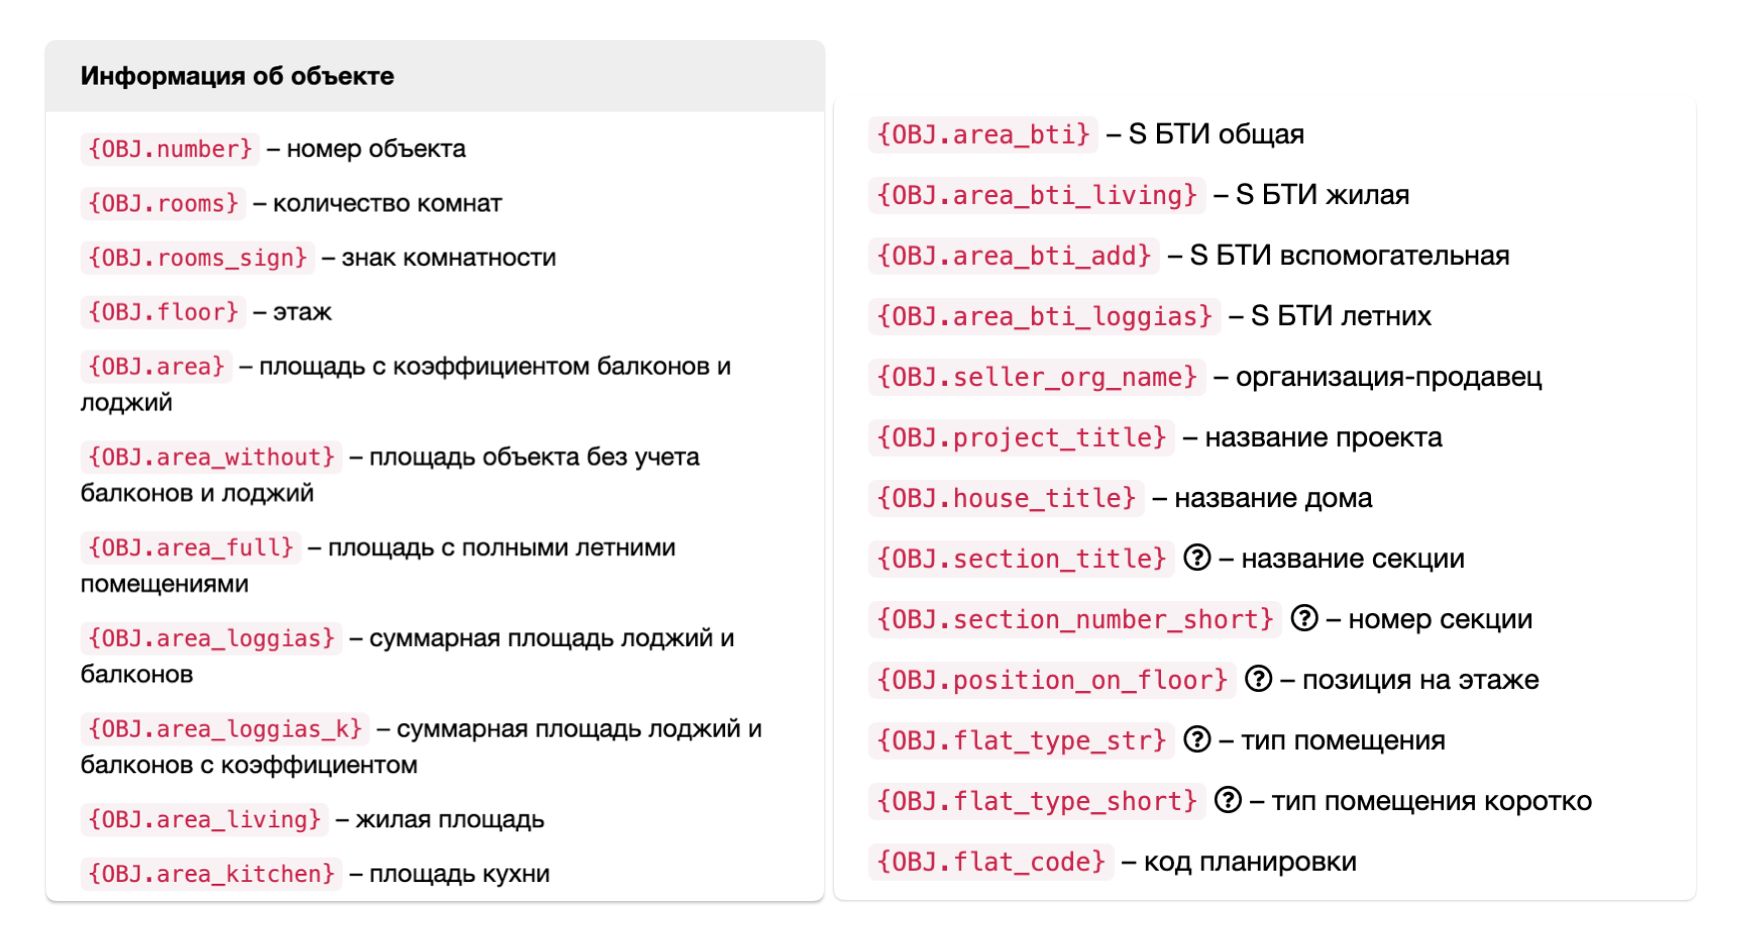The width and height of the screenshot is (1746, 948).
Task: Pick the {OBJ.project_title} variable tag
Action: point(1021,438)
